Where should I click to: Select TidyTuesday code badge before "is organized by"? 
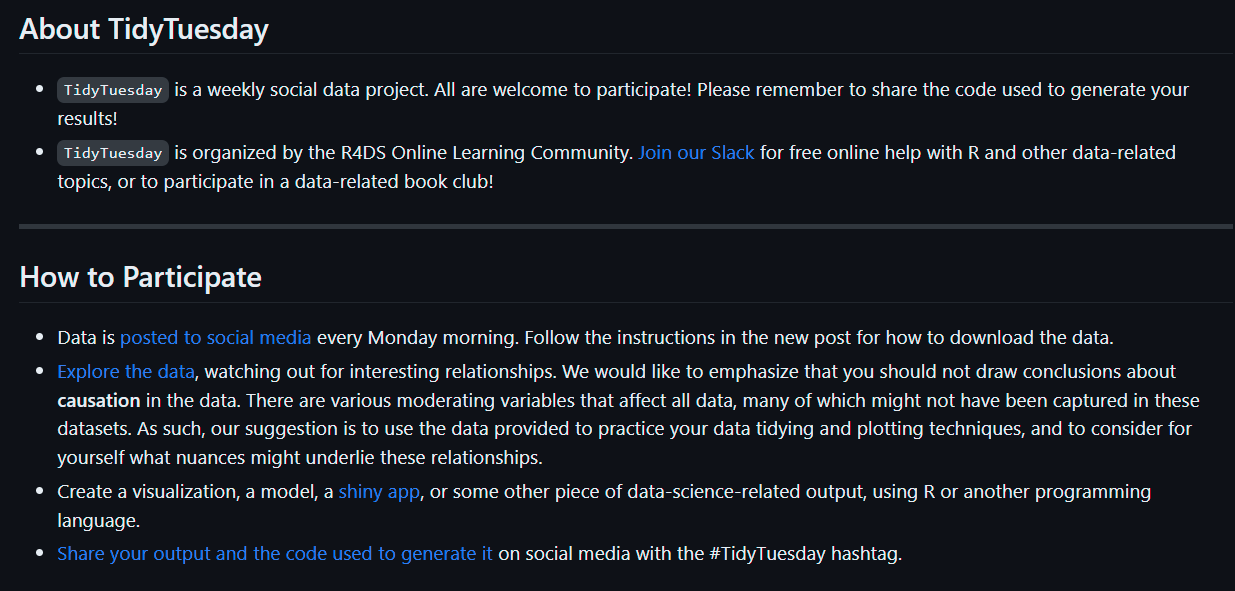(x=113, y=153)
